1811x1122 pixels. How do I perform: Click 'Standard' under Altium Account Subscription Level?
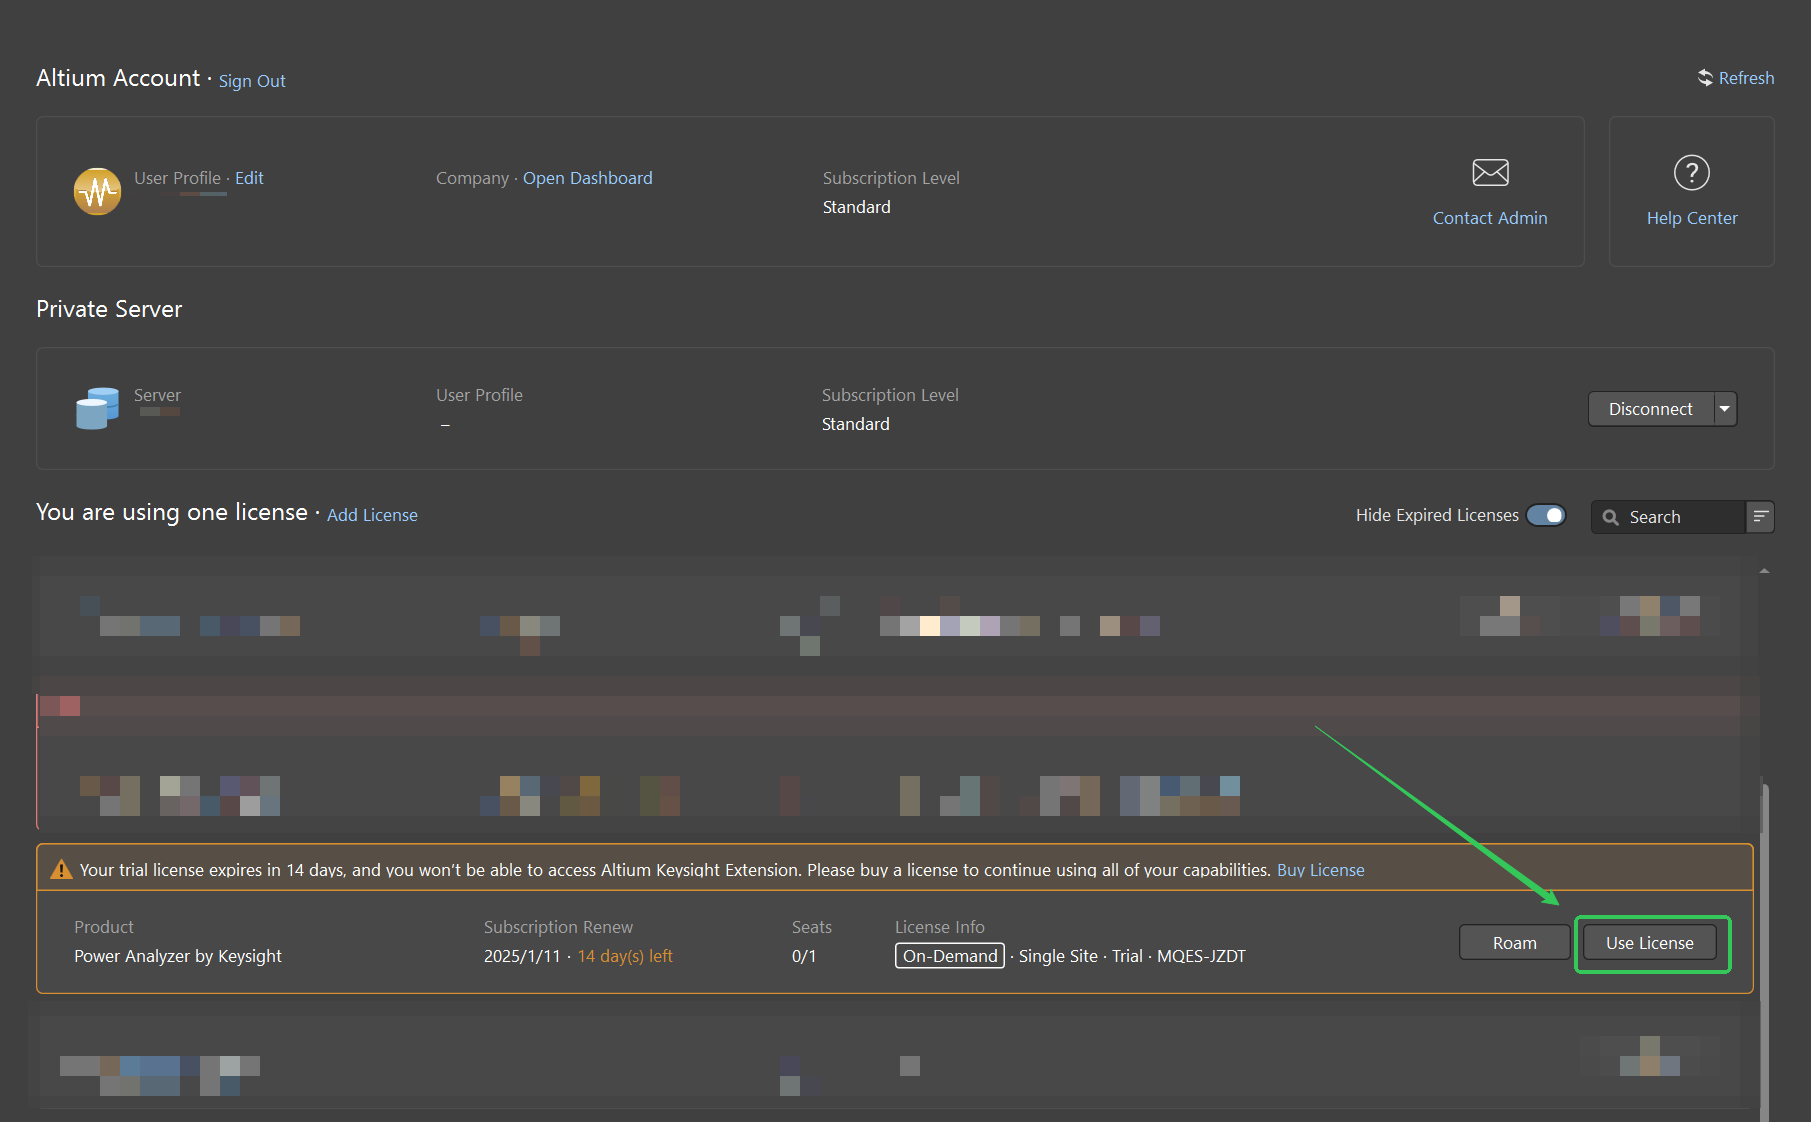pyautogui.click(x=856, y=207)
